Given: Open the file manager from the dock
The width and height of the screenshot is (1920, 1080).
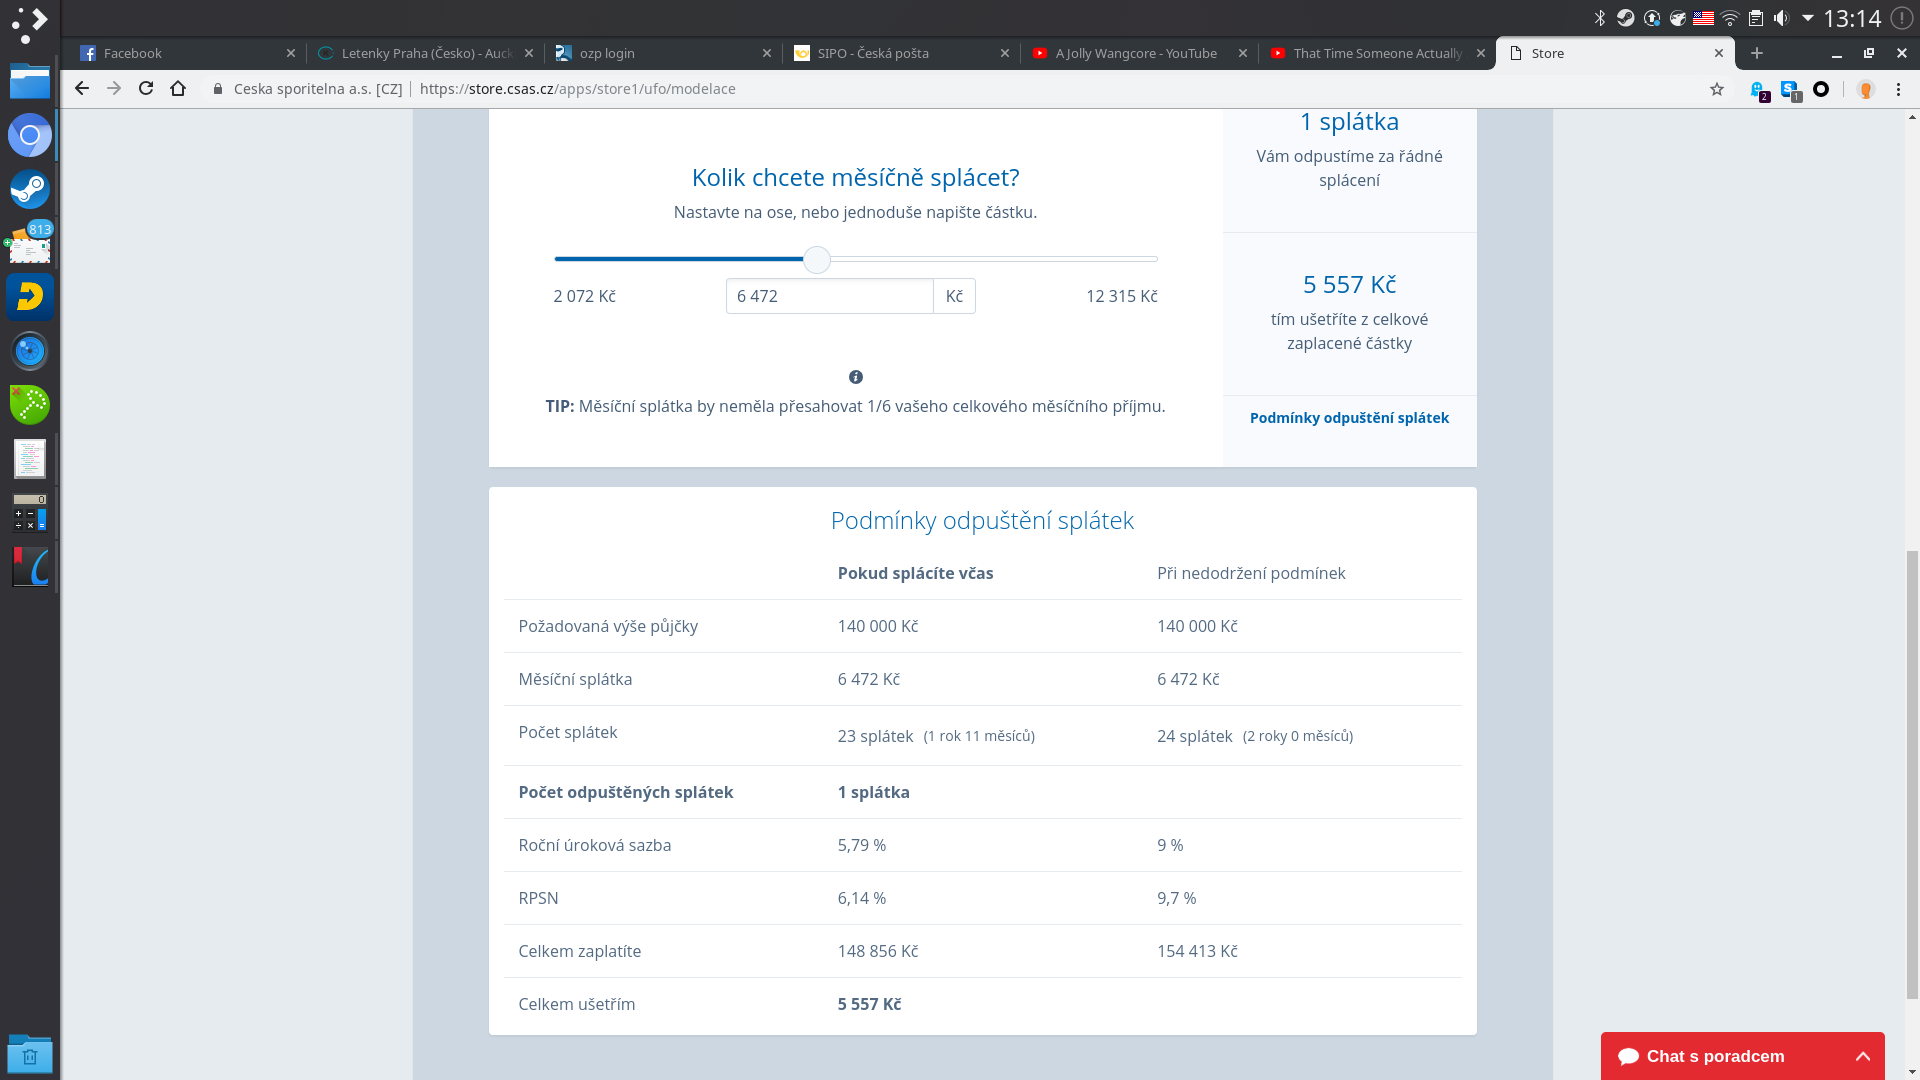Looking at the screenshot, I should click(x=30, y=81).
